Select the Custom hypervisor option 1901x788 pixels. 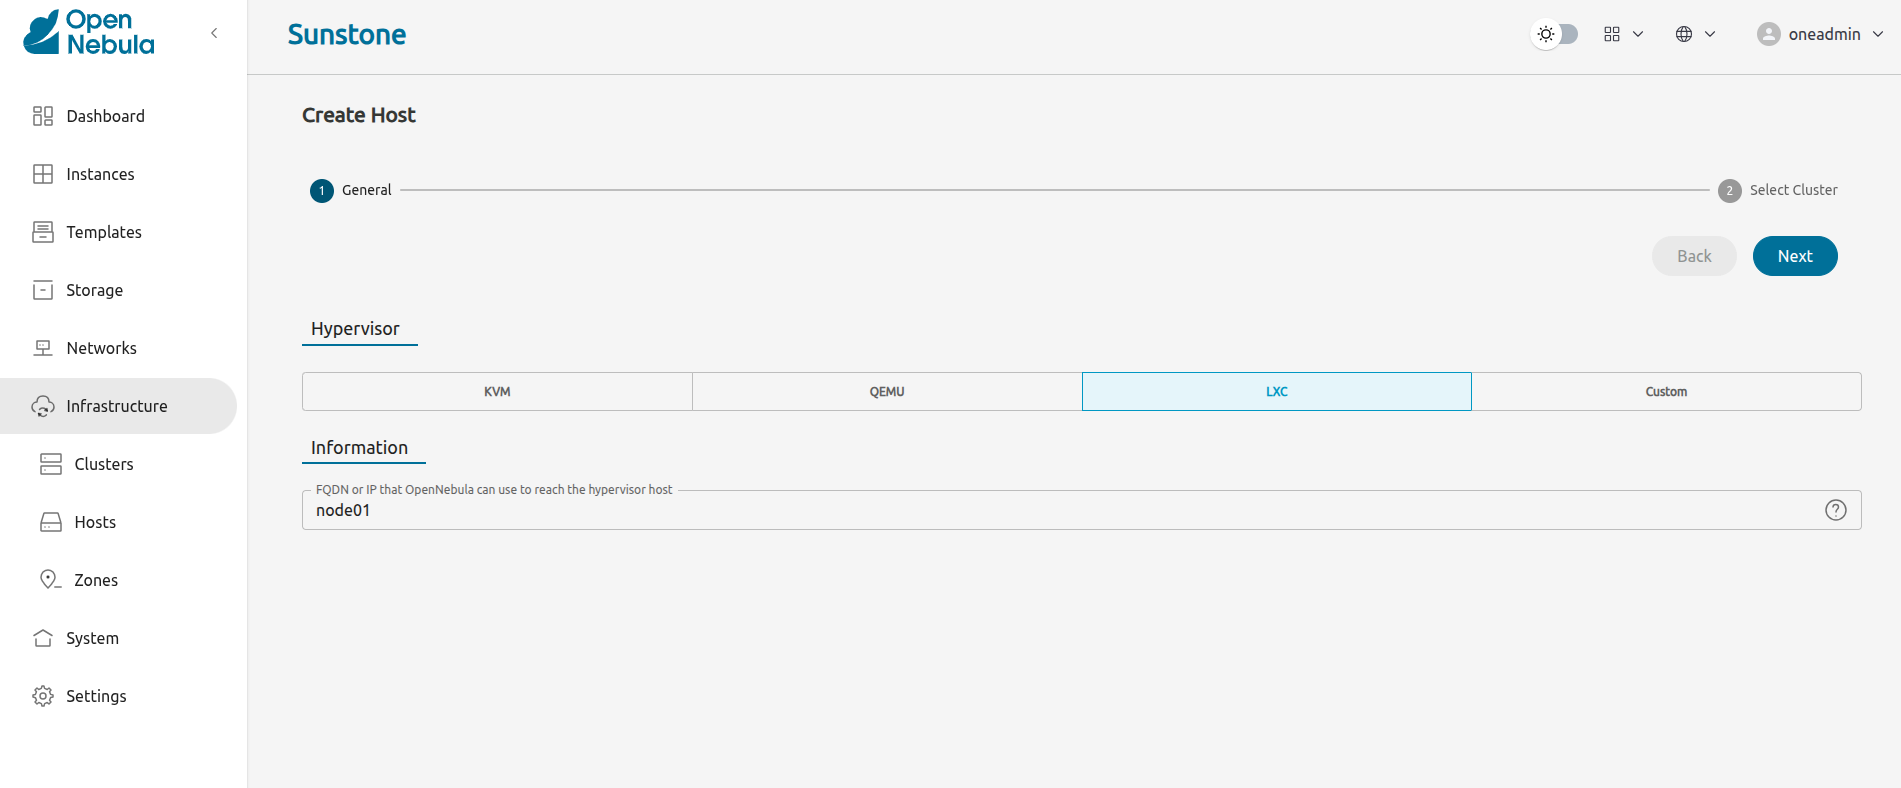[x=1666, y=392]
